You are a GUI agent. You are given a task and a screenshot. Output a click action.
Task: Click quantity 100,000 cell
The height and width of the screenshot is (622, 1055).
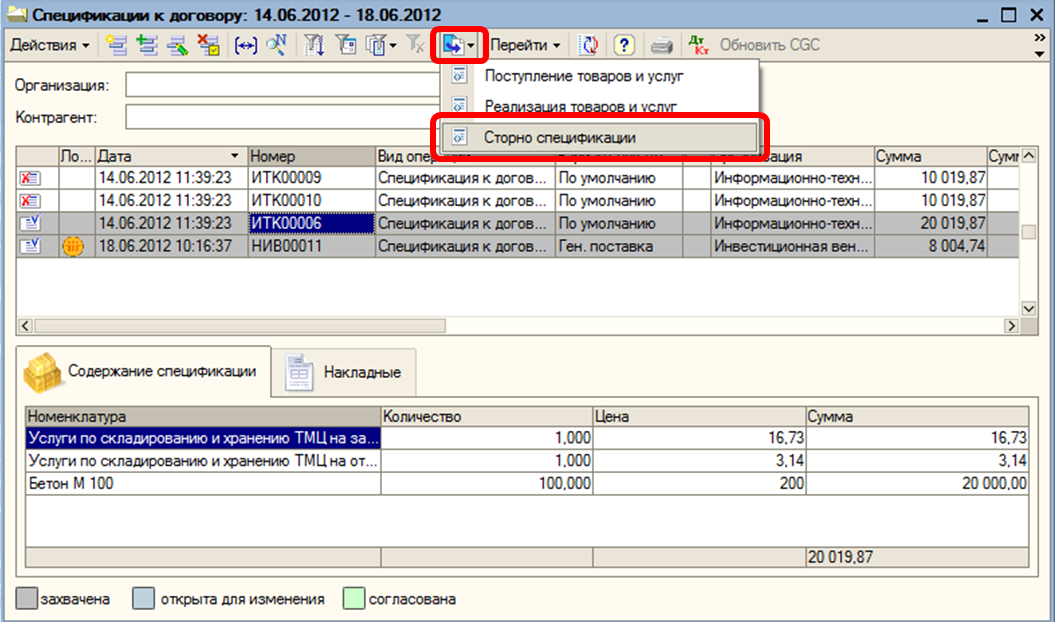pos(486,483)
